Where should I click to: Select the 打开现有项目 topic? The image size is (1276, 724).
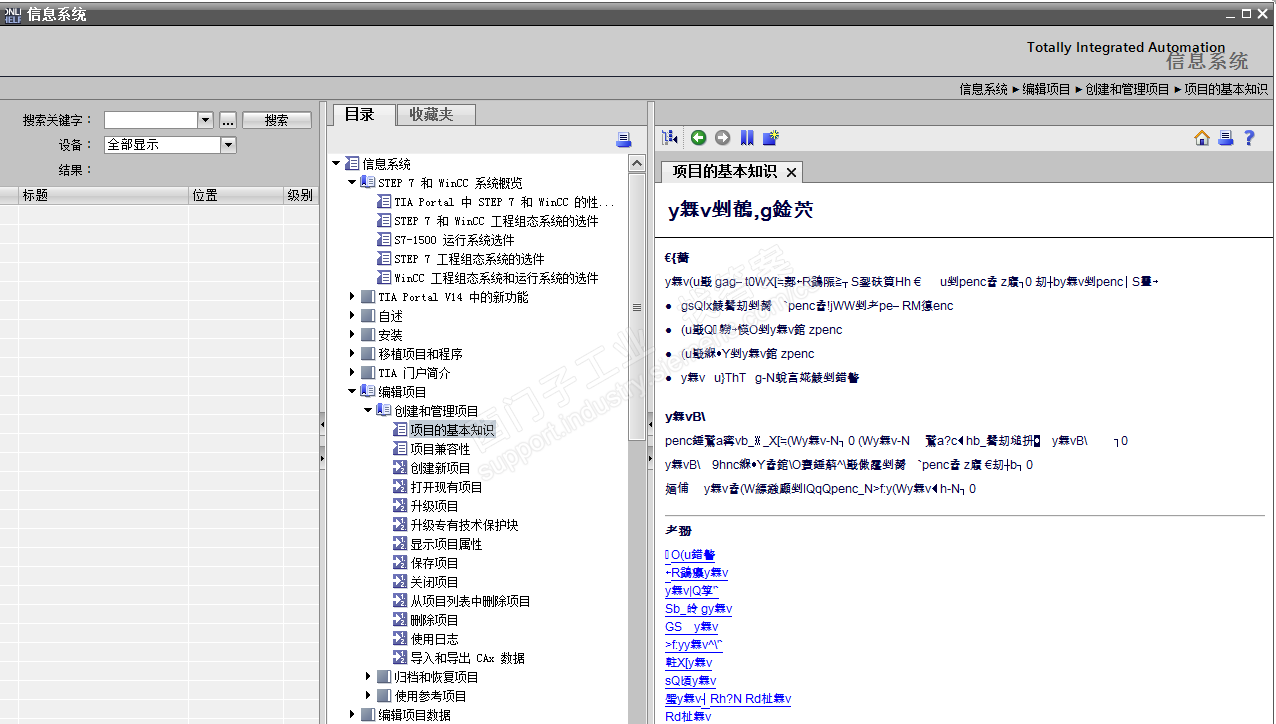pyautogui.click(x=446, y=487)
